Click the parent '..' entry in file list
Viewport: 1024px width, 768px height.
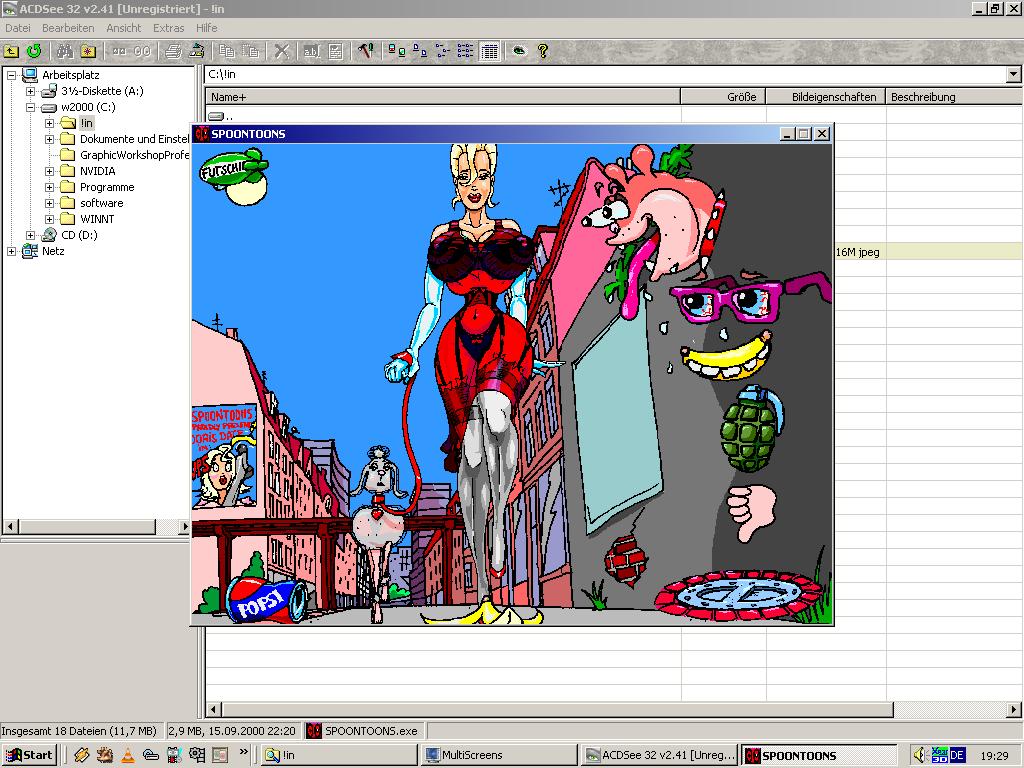[x=221, y=116]
